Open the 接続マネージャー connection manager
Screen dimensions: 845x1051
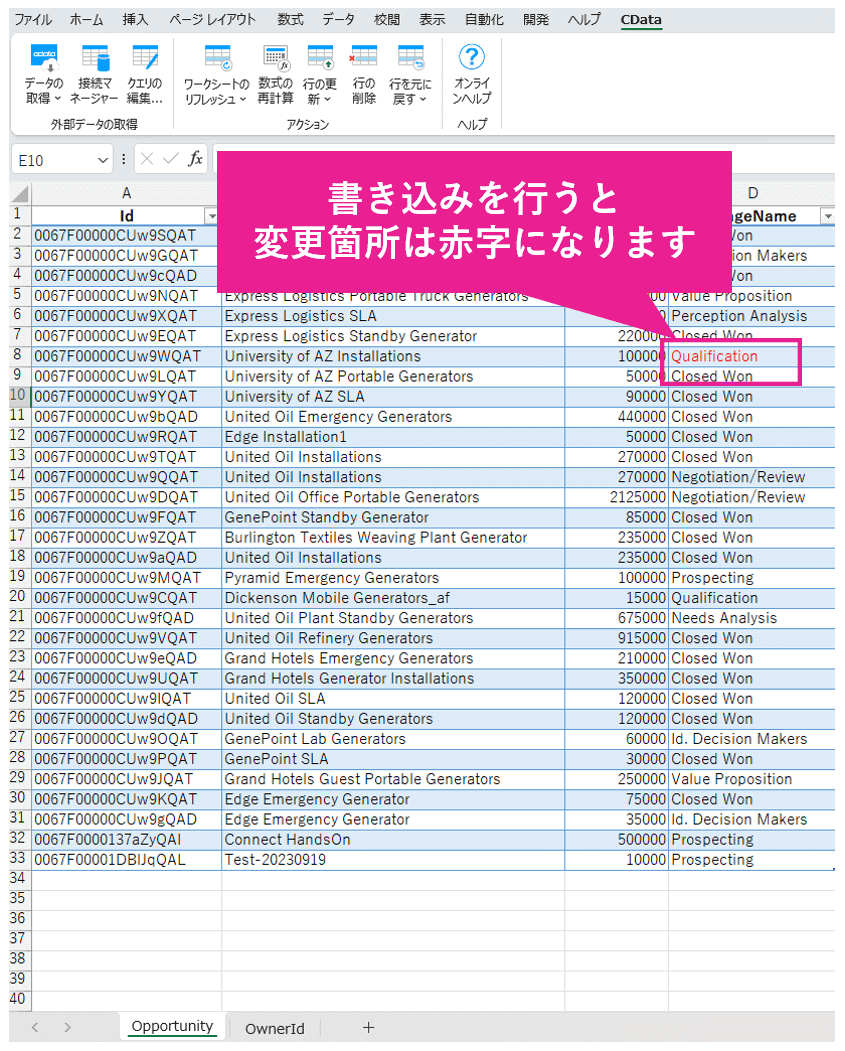(94, 74)
